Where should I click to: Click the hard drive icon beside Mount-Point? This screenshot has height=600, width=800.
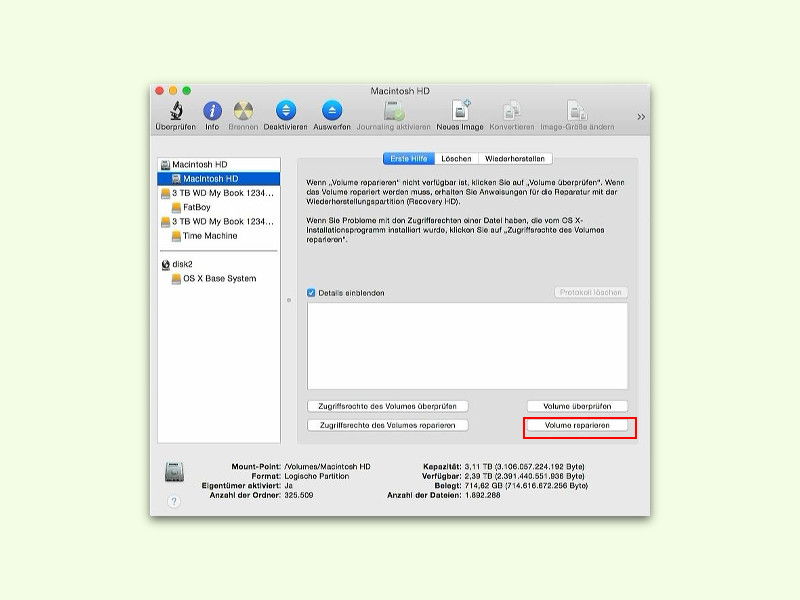pos(174,472)
